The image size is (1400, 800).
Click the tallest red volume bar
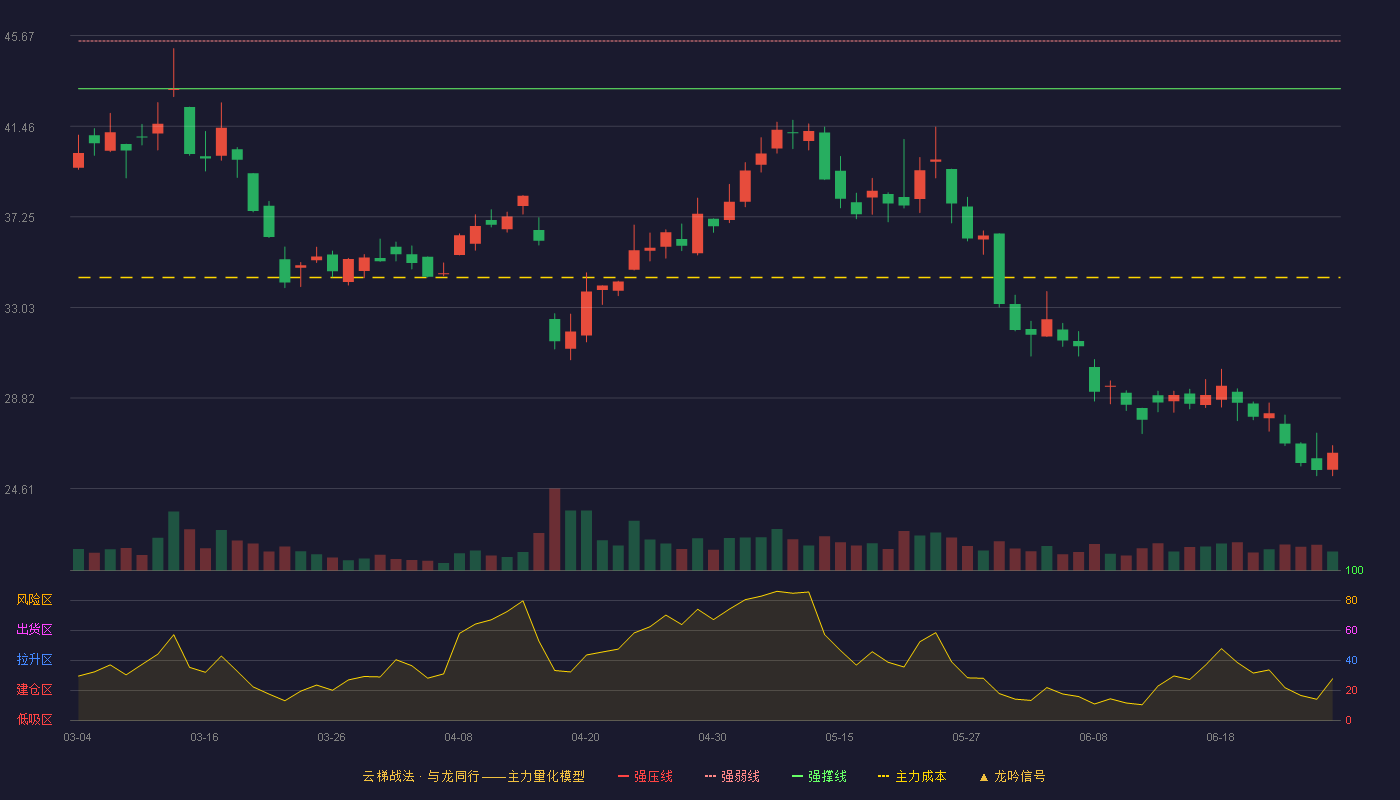[554, 529]
